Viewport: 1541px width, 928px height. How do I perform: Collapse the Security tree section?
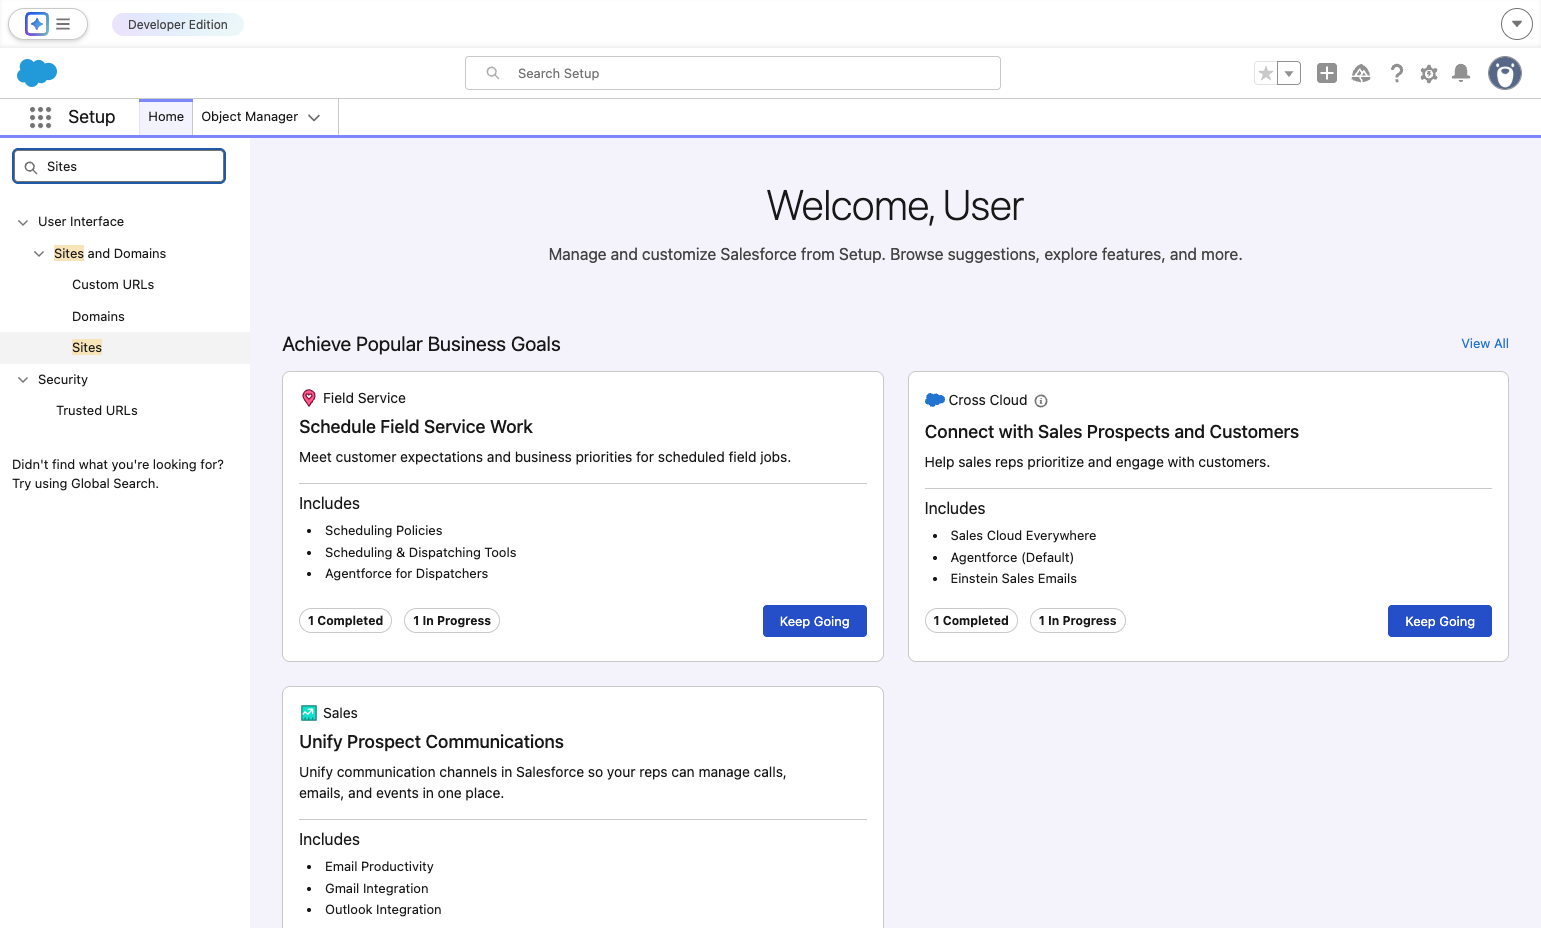[23, 380]
